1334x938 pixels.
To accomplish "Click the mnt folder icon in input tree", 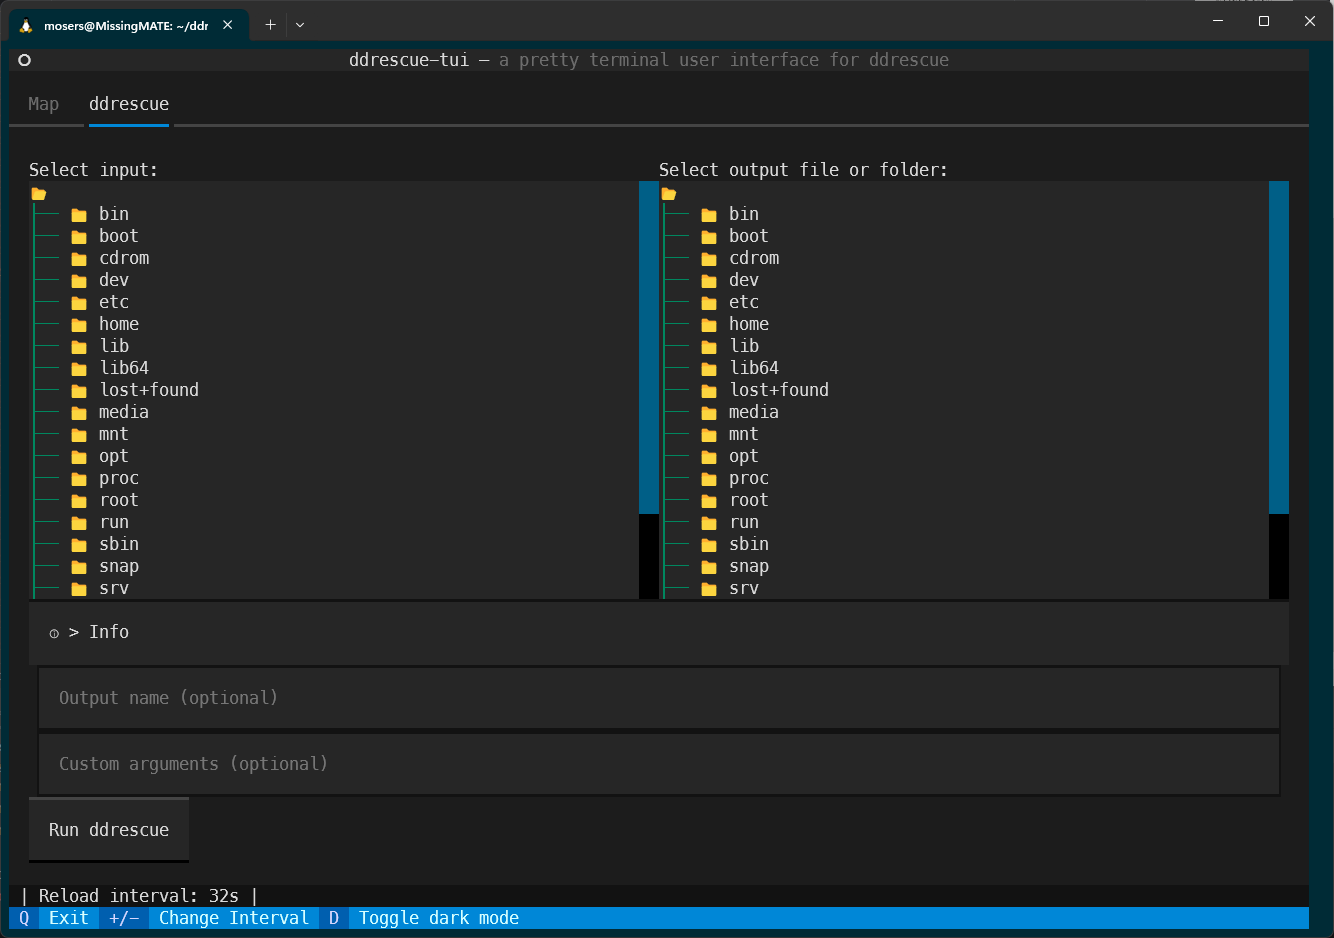I will 79,435.
